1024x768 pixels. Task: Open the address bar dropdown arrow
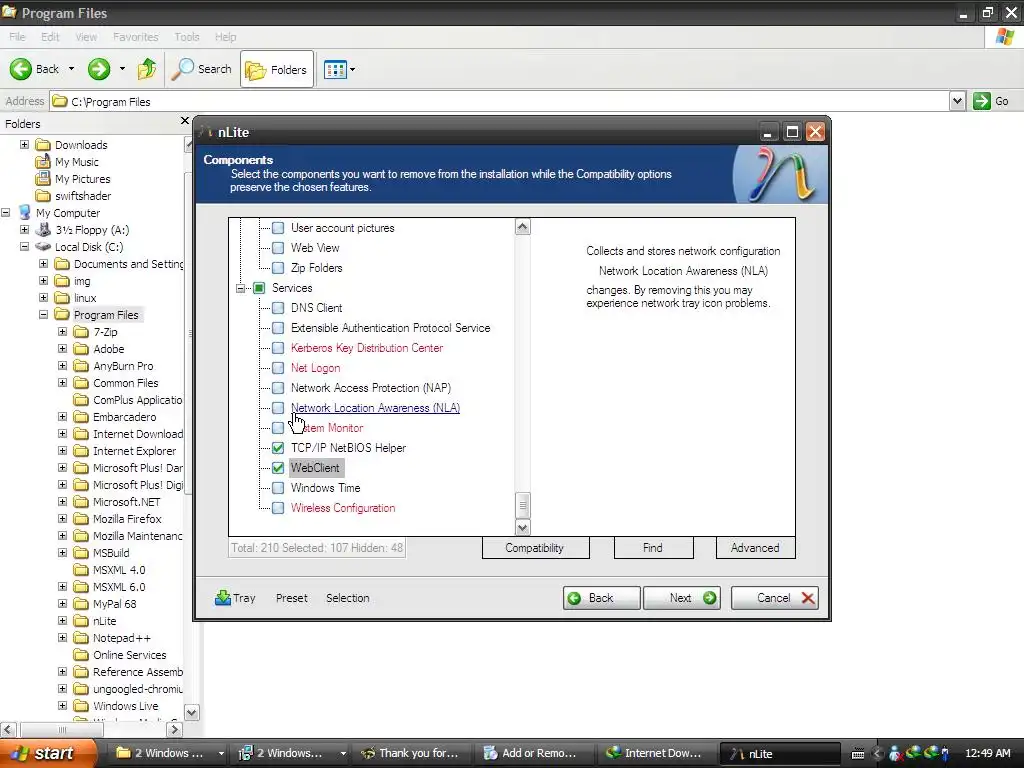pyautogui.click(x=957, y=101)
